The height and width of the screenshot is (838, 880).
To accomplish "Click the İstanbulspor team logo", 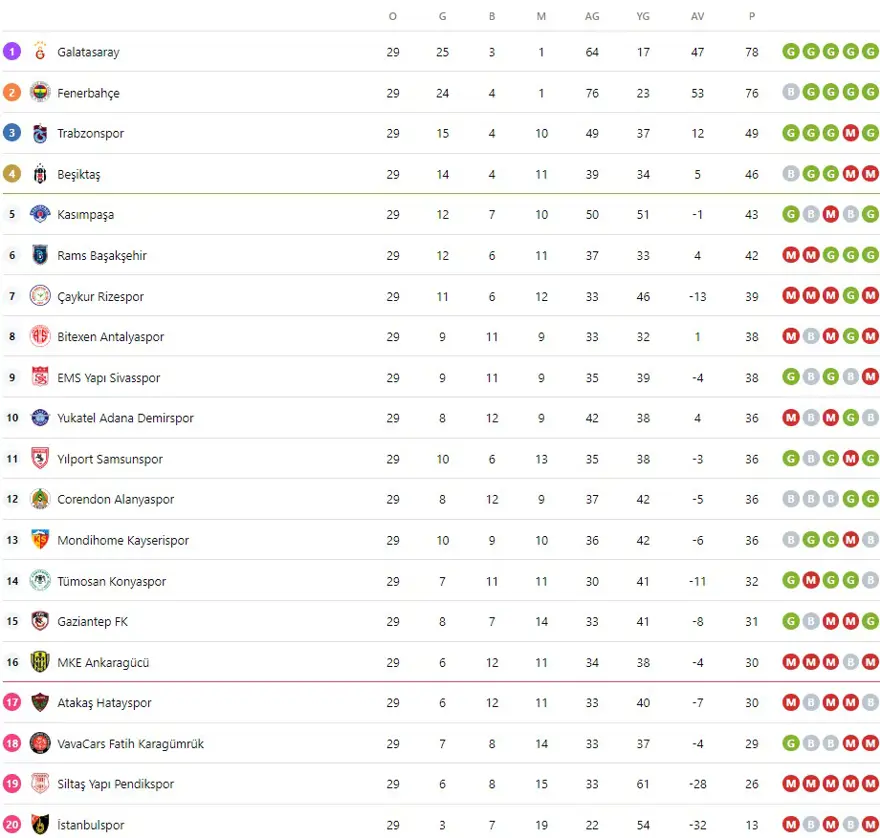I will pos(40,825).
